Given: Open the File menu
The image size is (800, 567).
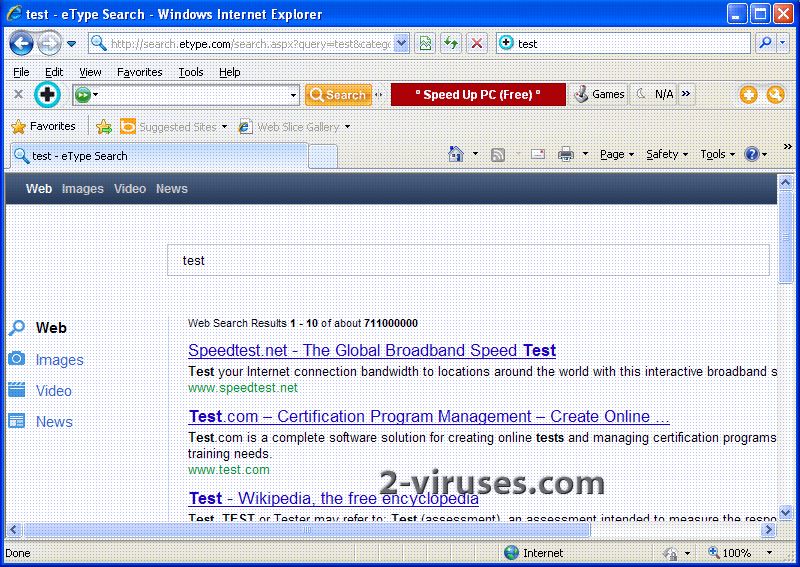Looking at the screenshot, I should click(21, 72).
